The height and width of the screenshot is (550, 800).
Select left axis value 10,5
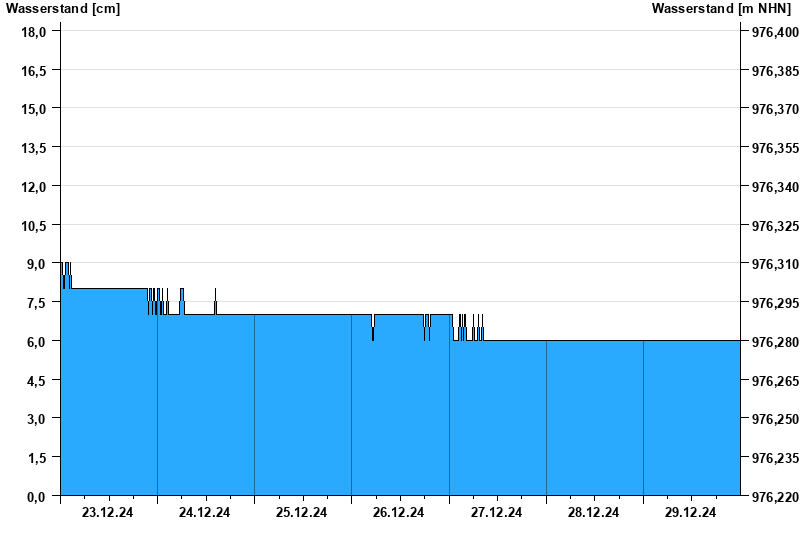coord(34,226)
